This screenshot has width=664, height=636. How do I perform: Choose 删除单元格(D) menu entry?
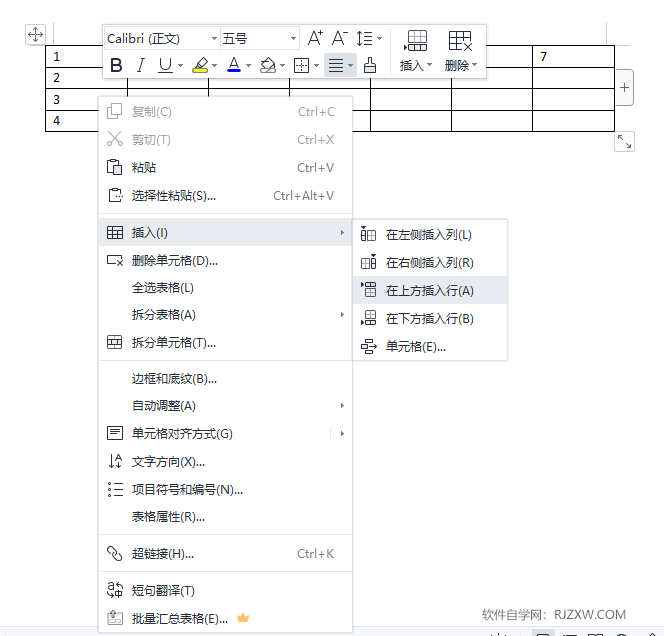[x=225, y=260]
